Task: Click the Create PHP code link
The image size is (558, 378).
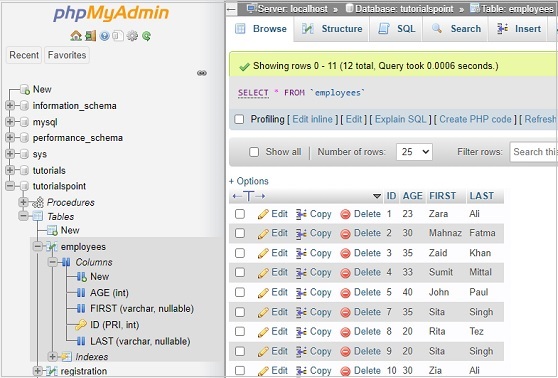Action: pos(475,119)
